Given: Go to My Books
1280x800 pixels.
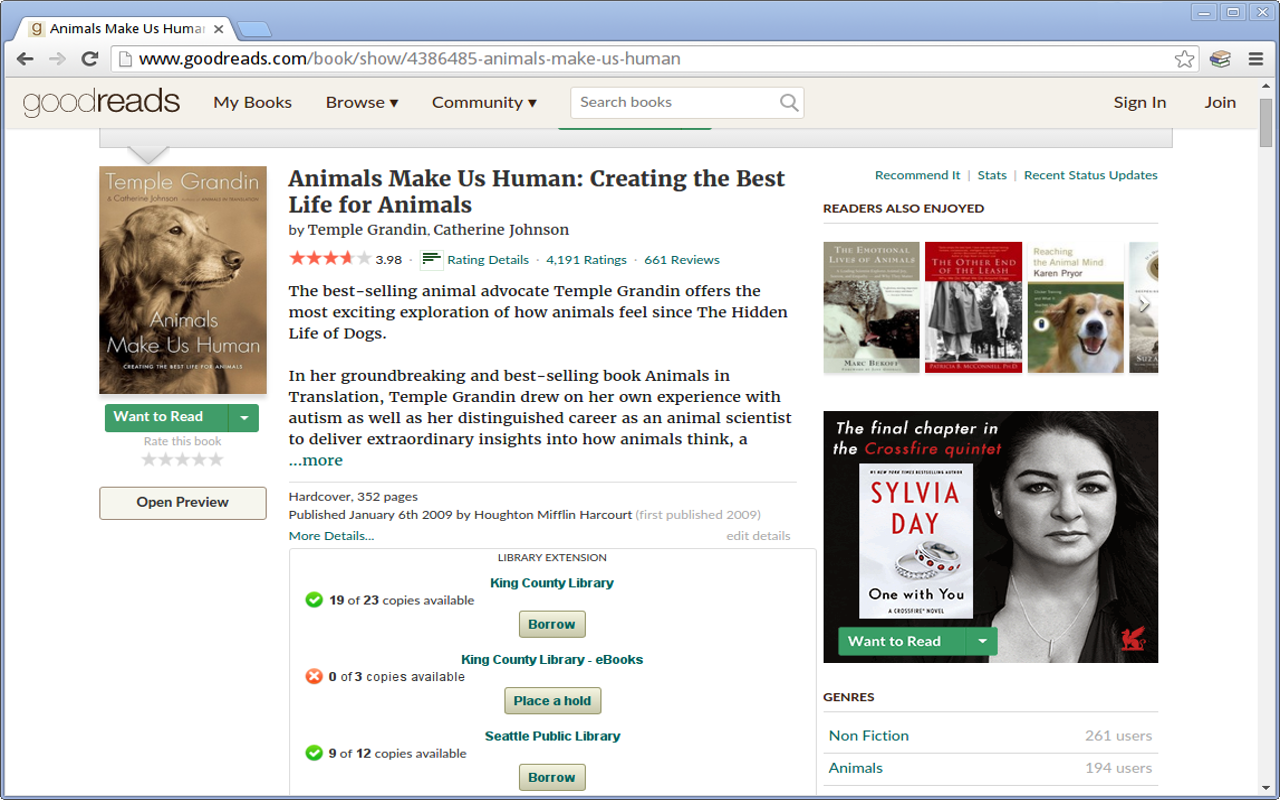Looking at the screenshot, I should point(252,102).
